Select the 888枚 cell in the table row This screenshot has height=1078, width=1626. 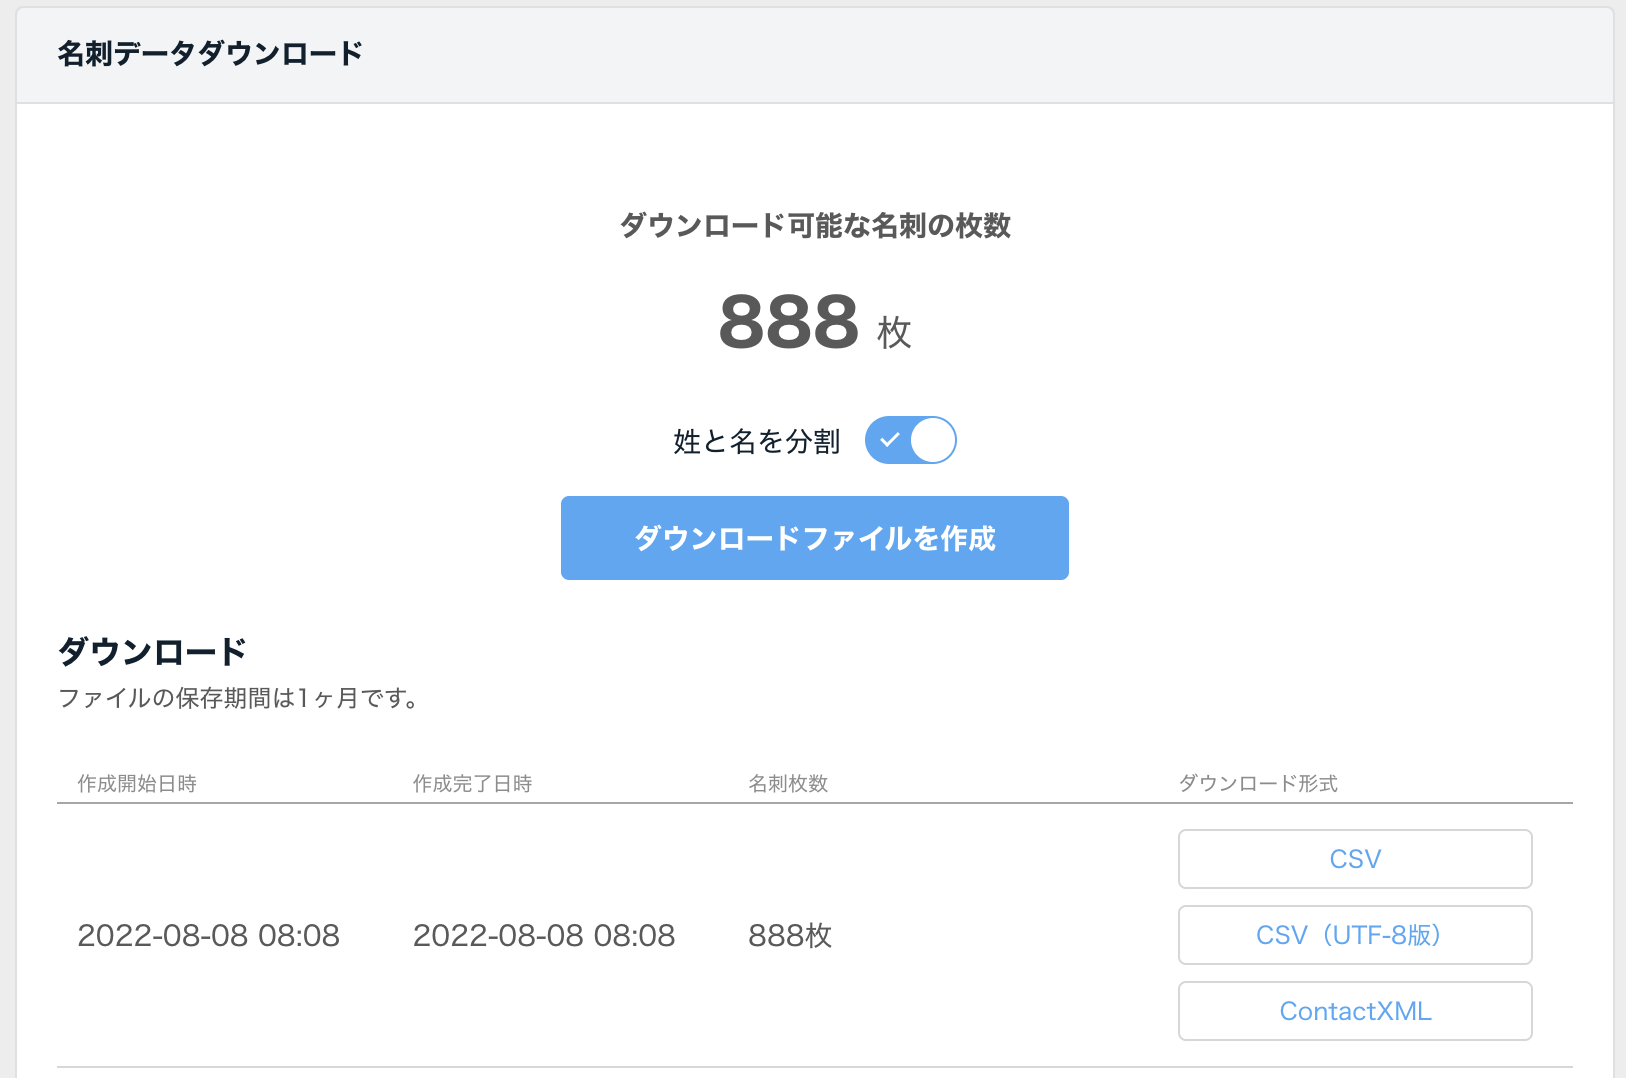[790, 936]
